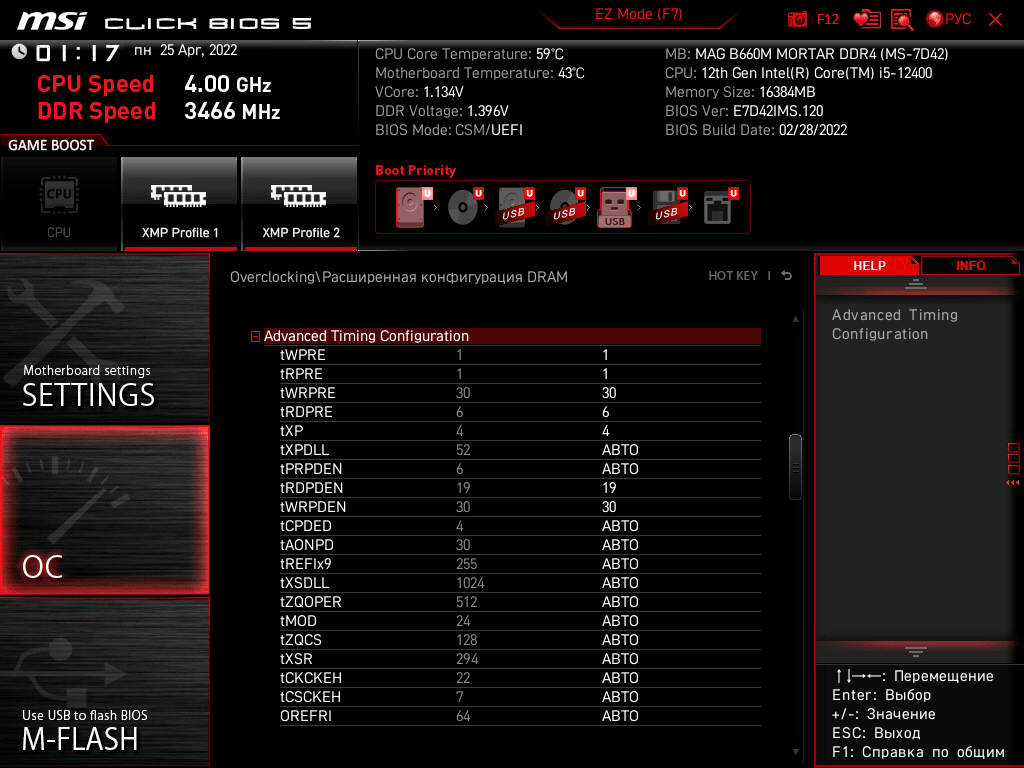Select the OREFRI row label
This screenshot has height=768, width=1024.
coord(306,716)
